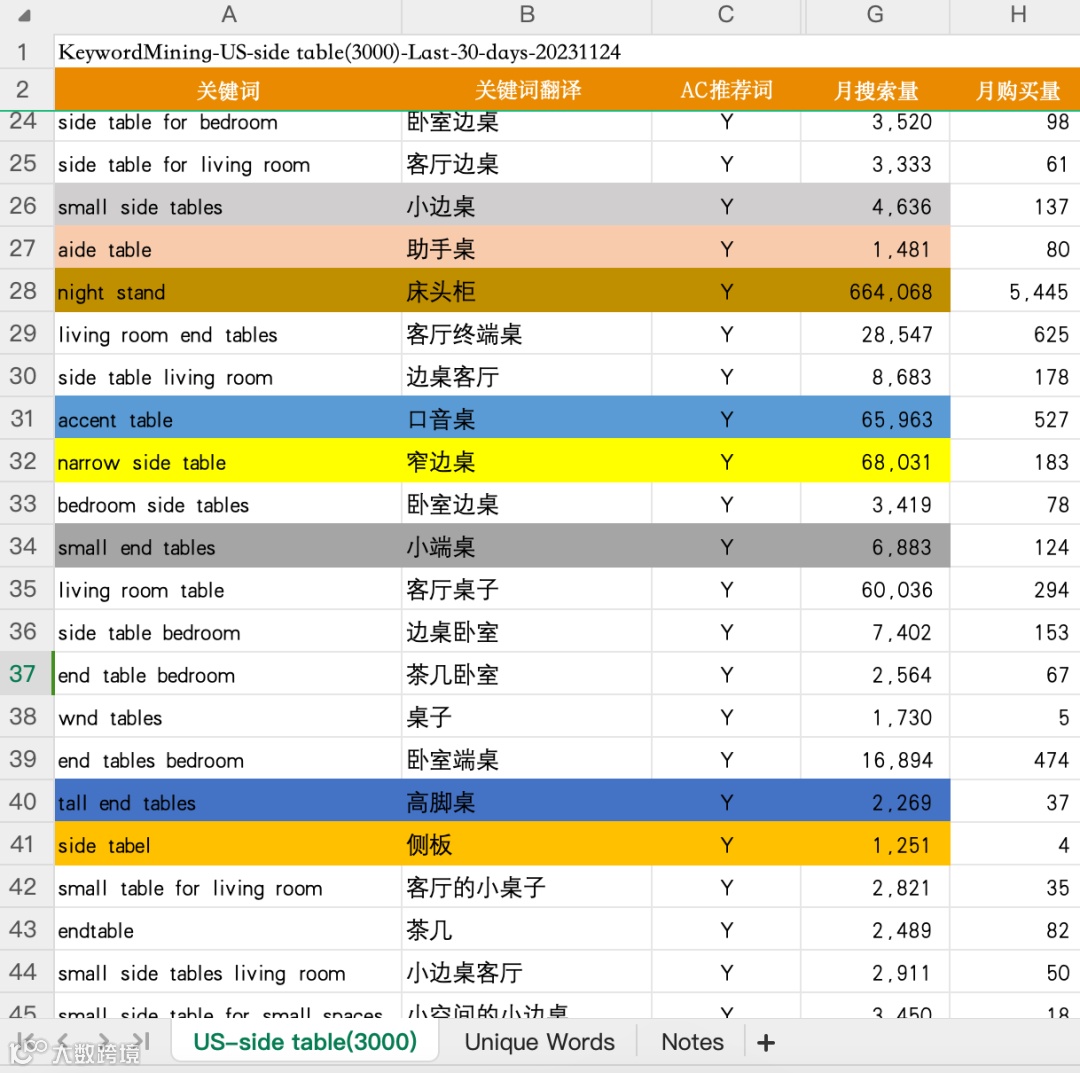Switch to the Notes sheet tab
The image size is (1080, 1073).
tap(692, 1041)
